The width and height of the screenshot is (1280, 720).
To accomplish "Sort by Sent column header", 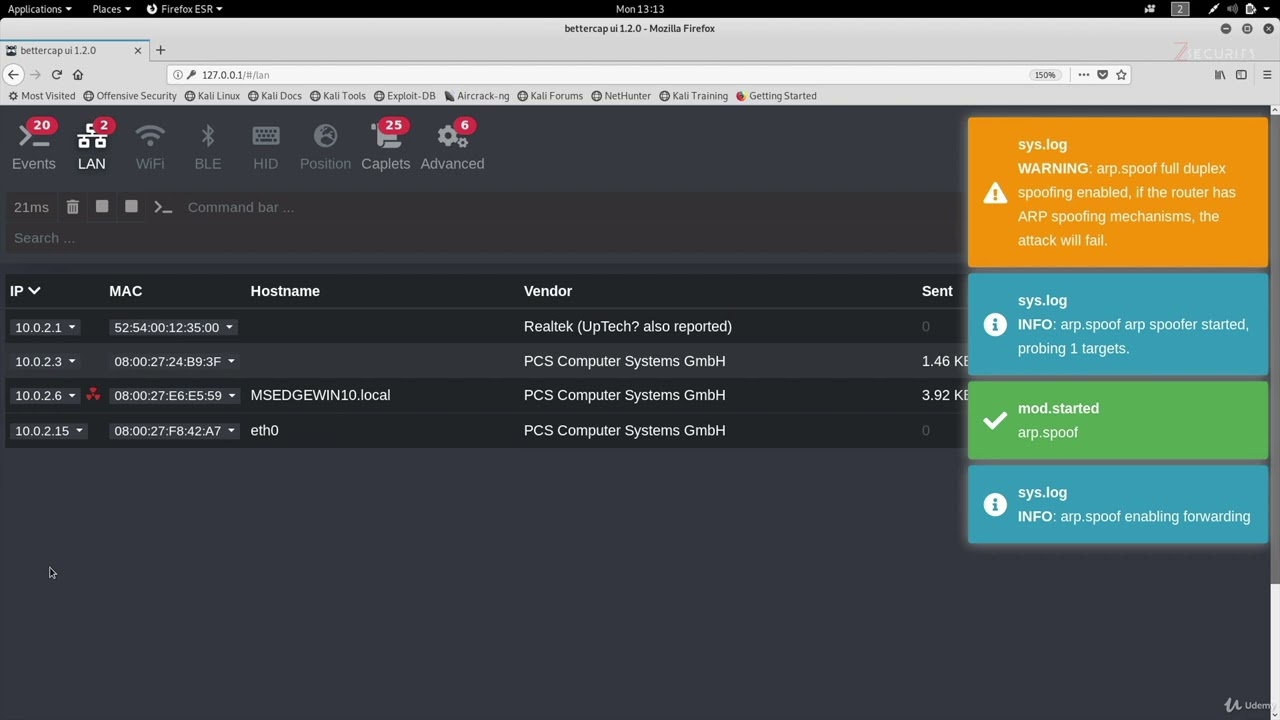I will click(937, 291).
